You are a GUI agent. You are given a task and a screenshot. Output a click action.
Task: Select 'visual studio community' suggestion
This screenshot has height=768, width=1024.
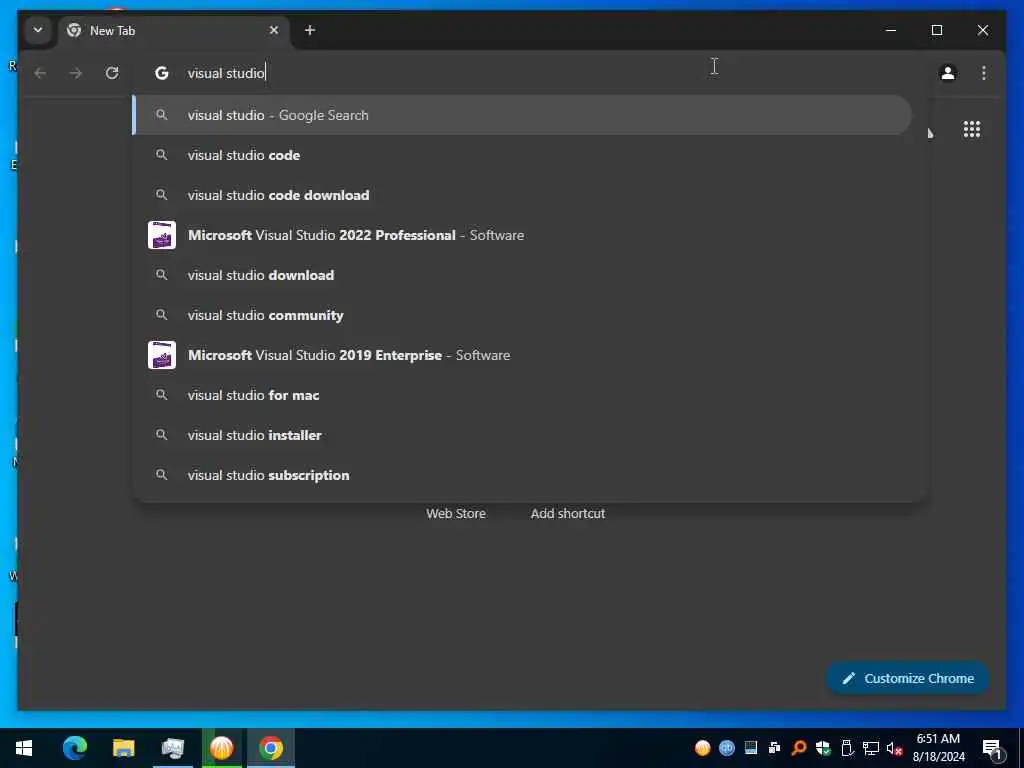coord(522,315)
